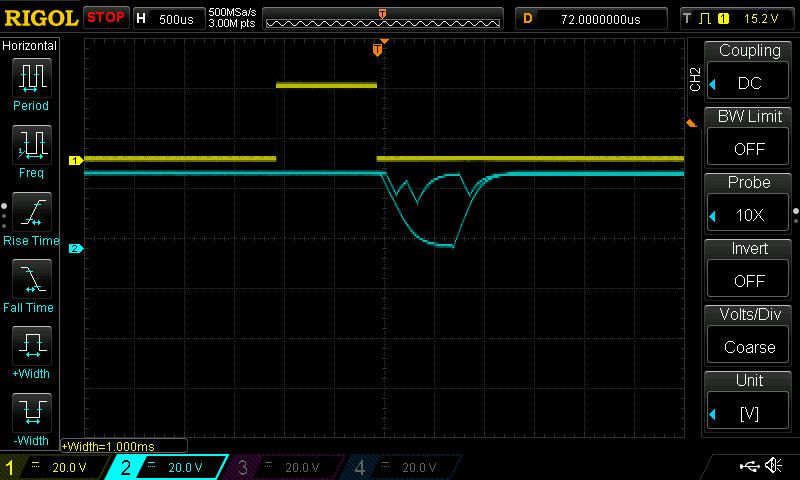Toggle the Invert OFF setting
The image size is (800, 480).
coord(748,281)
